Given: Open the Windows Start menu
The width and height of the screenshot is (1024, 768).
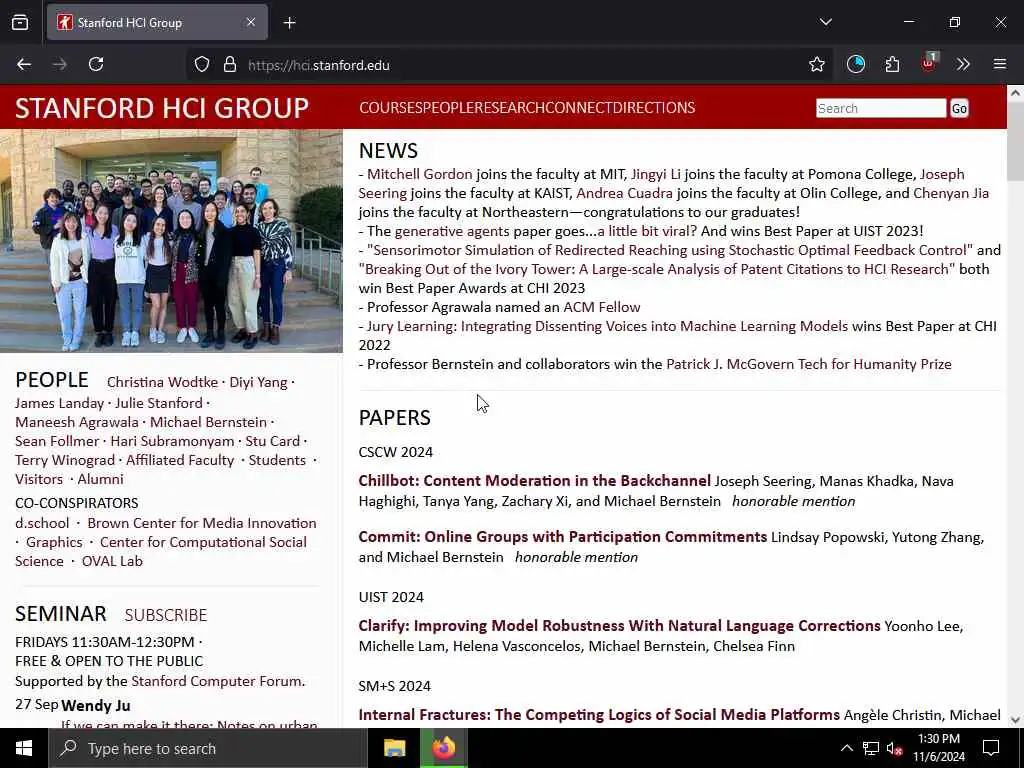Looking at the screenshot, I should tap(24, 748).
